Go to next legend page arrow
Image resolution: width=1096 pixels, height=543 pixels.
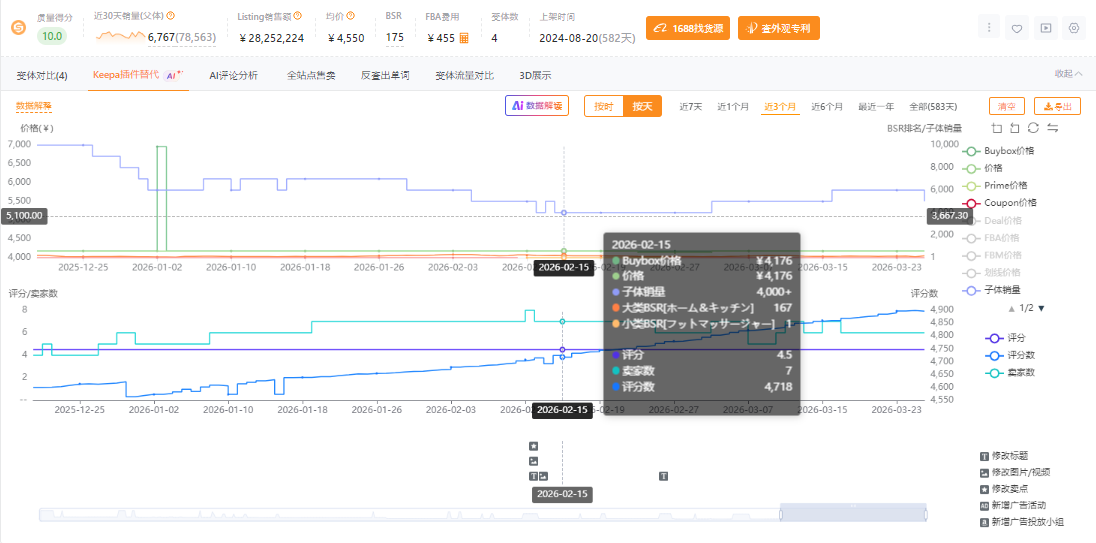point(1042,308)
